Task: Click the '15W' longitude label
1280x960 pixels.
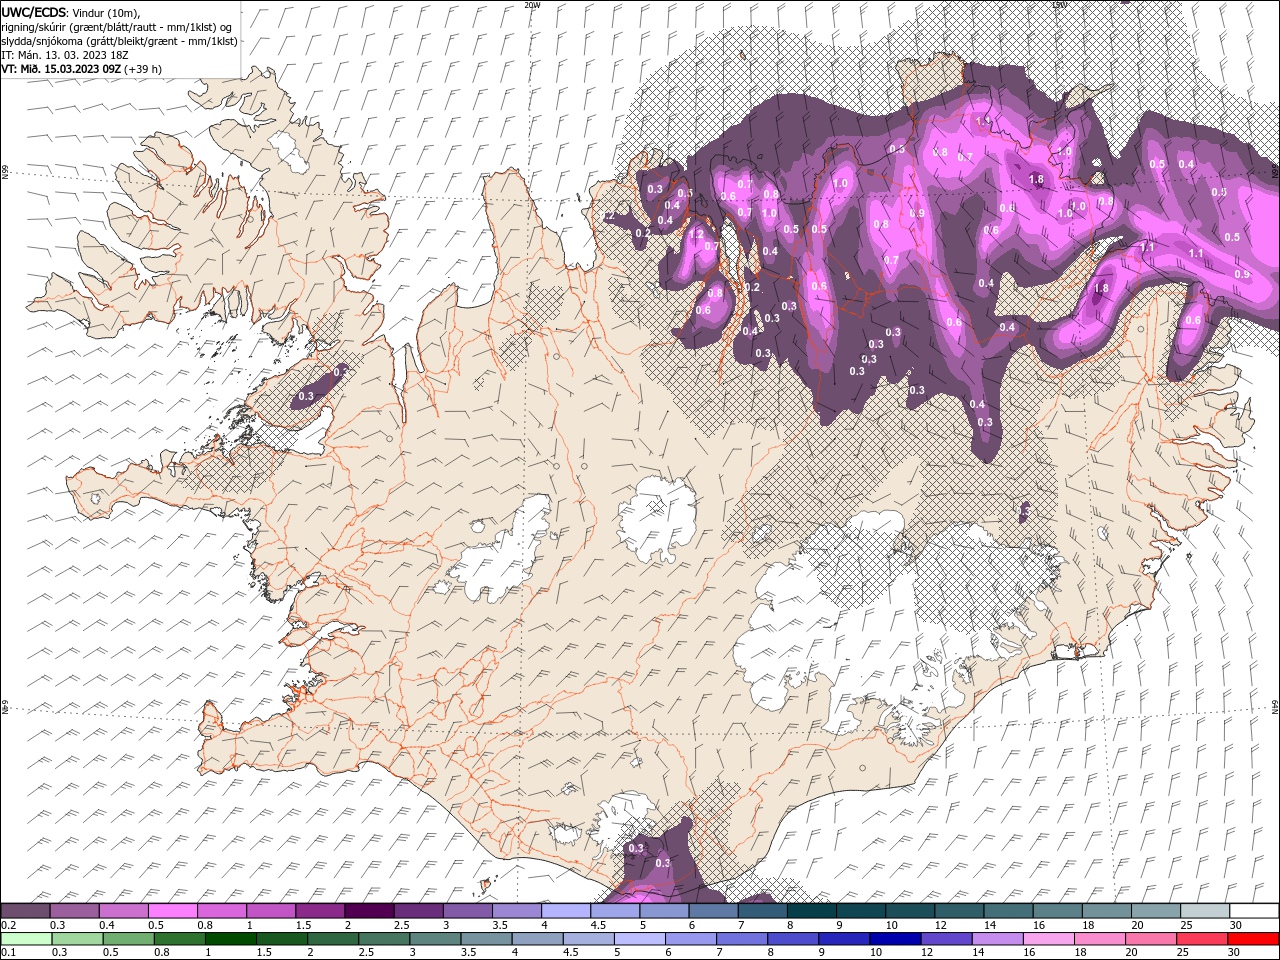Action: click(1059, 5)
